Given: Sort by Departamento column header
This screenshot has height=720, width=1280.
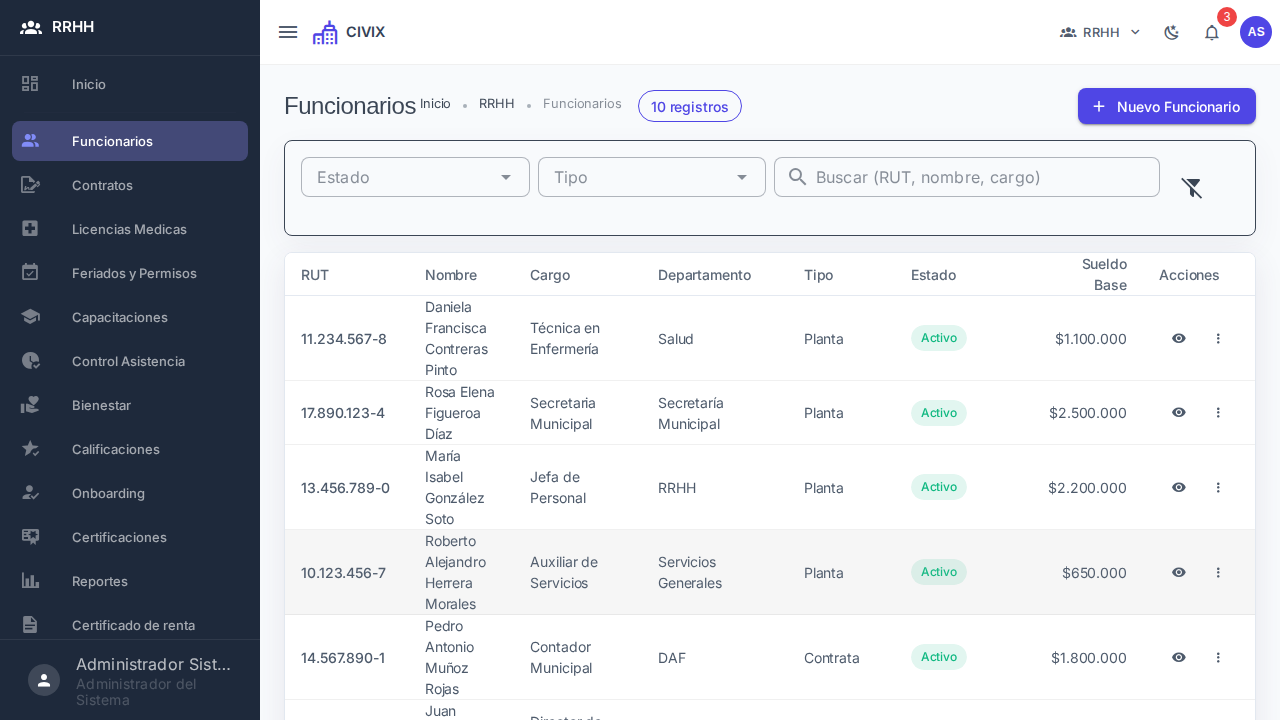Looking at the screenshot, I should coord(704,275).
